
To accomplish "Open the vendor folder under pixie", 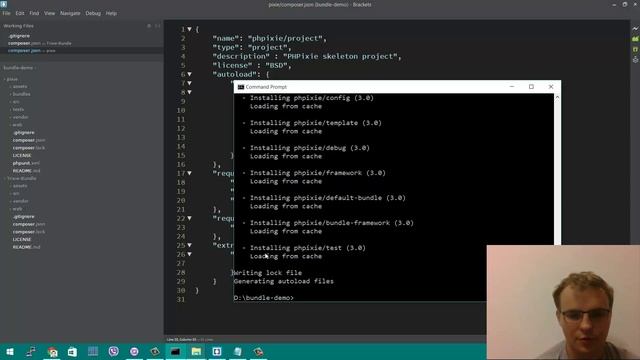I will point(20,117).
